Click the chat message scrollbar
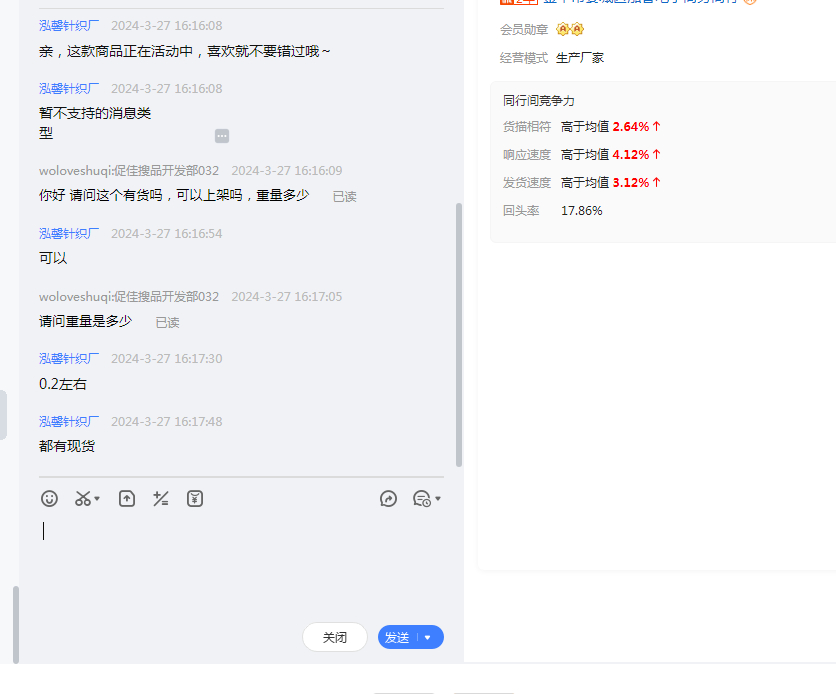 click(x=459, y=335)
